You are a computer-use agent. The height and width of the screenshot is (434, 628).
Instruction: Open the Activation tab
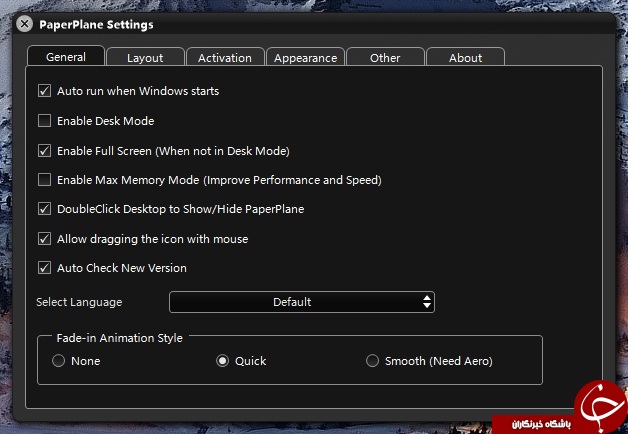click(225, 58)
